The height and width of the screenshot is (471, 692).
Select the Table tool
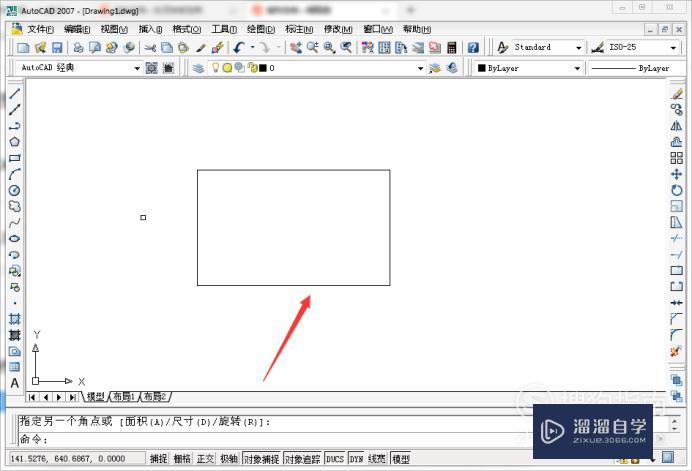[x=15, y=367]
